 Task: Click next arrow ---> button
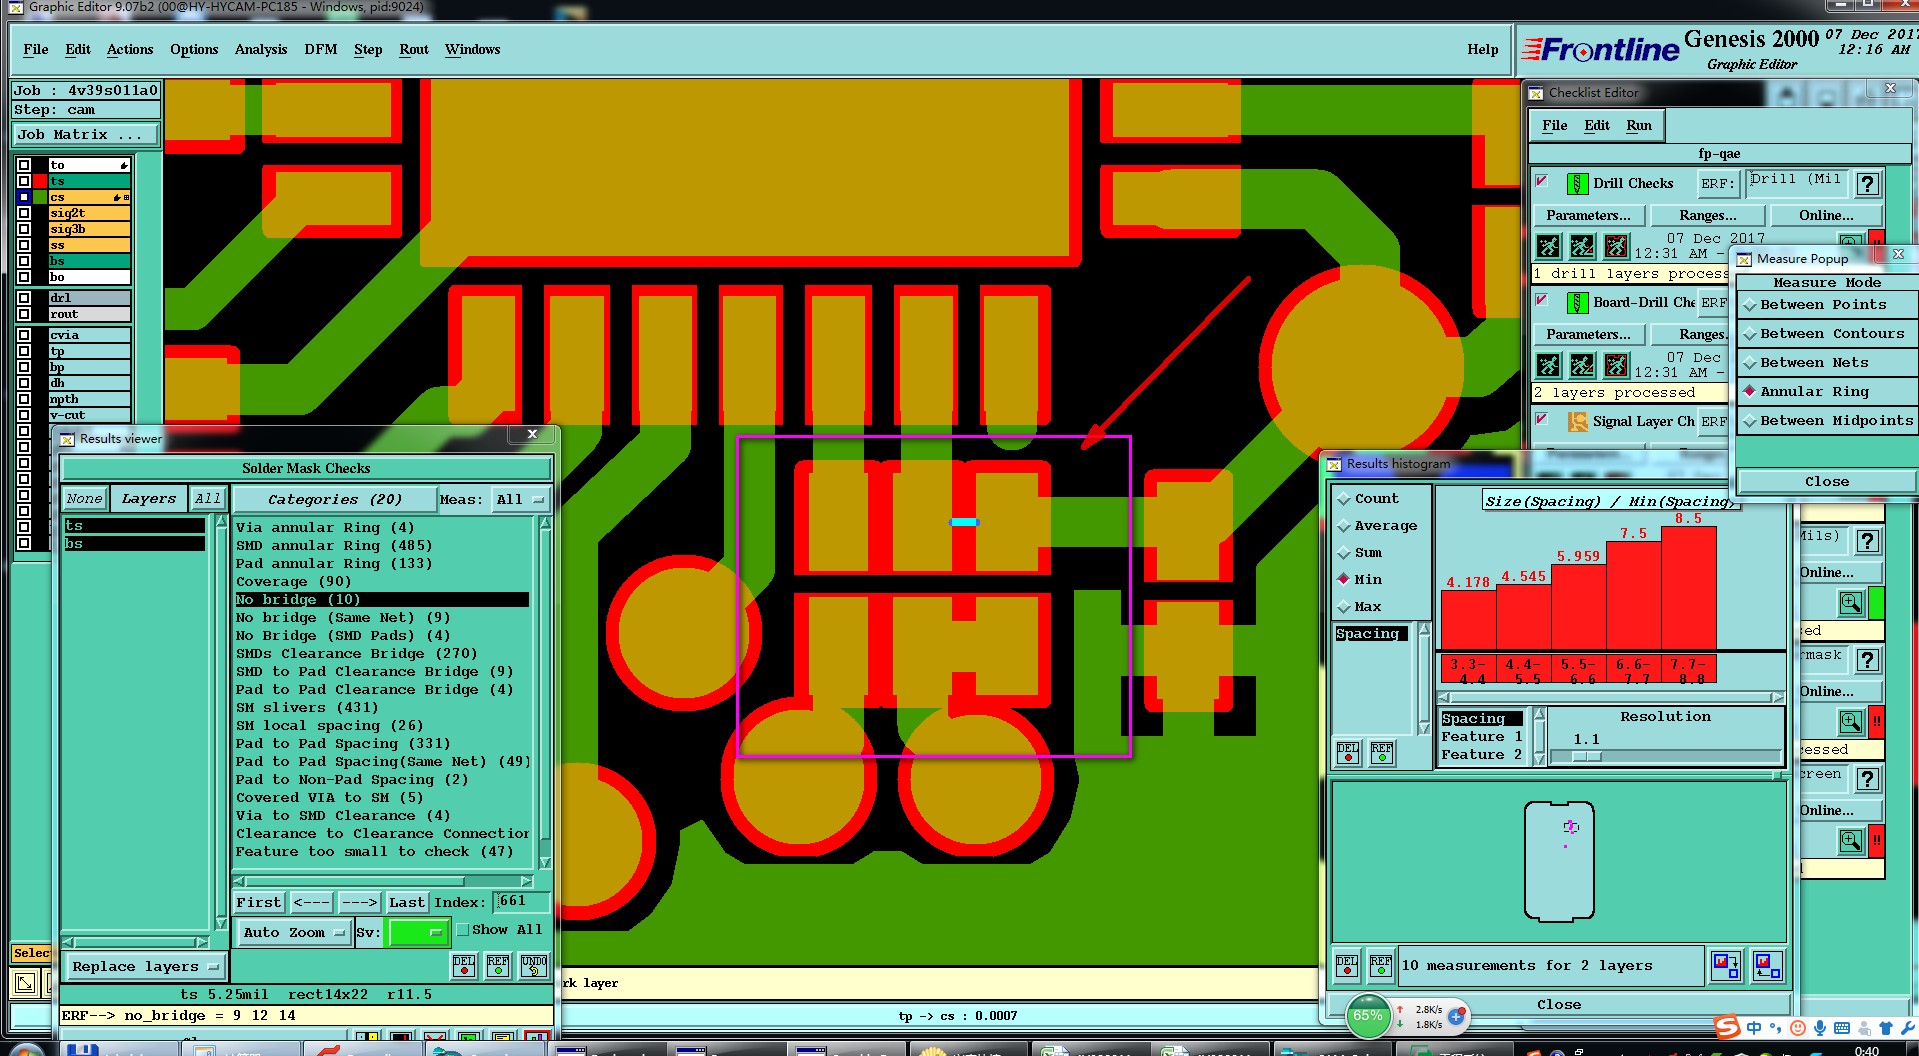(x=359, y=903)
